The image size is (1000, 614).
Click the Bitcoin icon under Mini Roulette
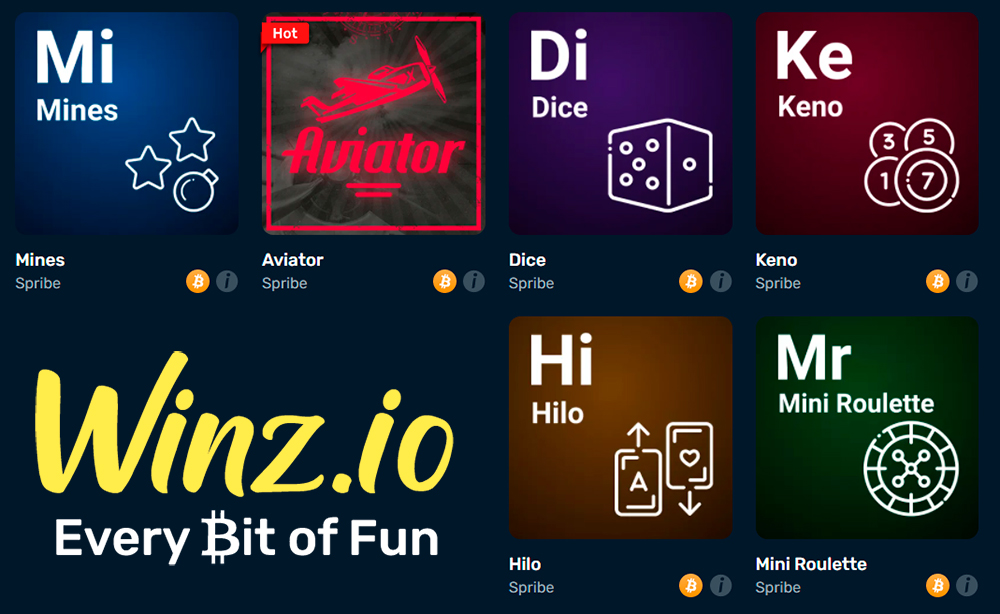click(x=938, y=585)
